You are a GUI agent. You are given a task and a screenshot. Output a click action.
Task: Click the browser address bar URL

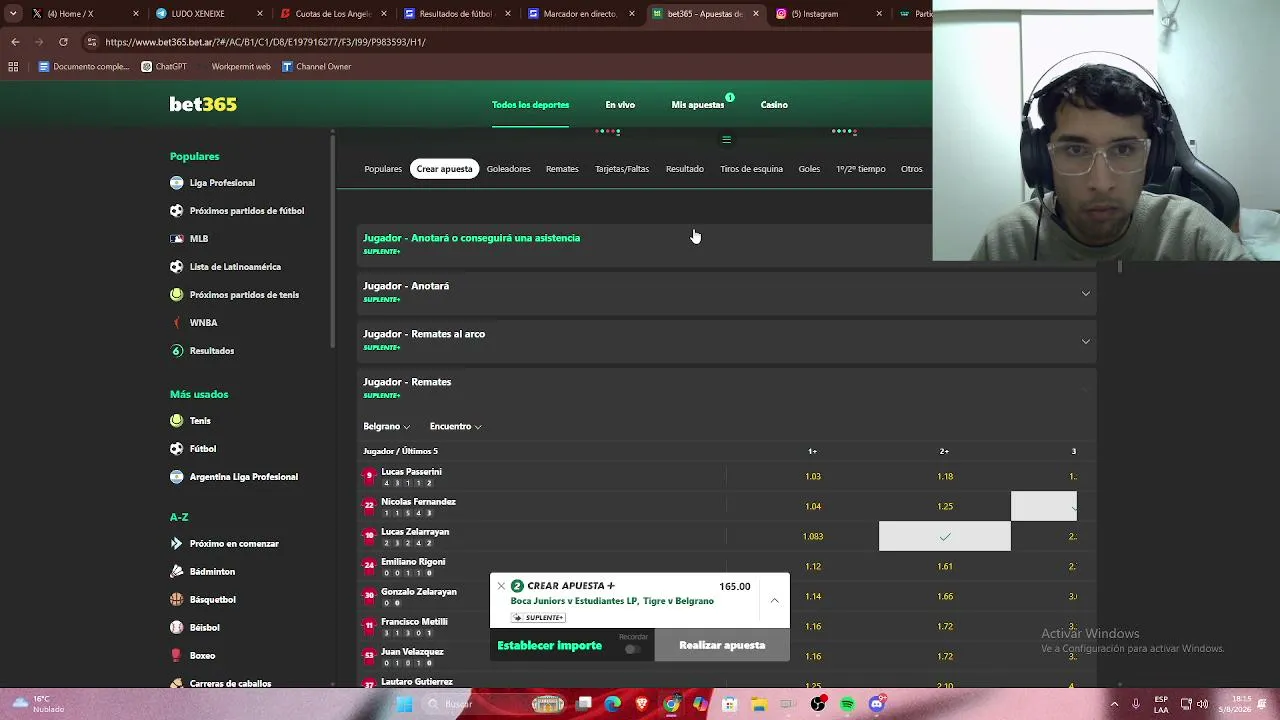click(265, 42)
